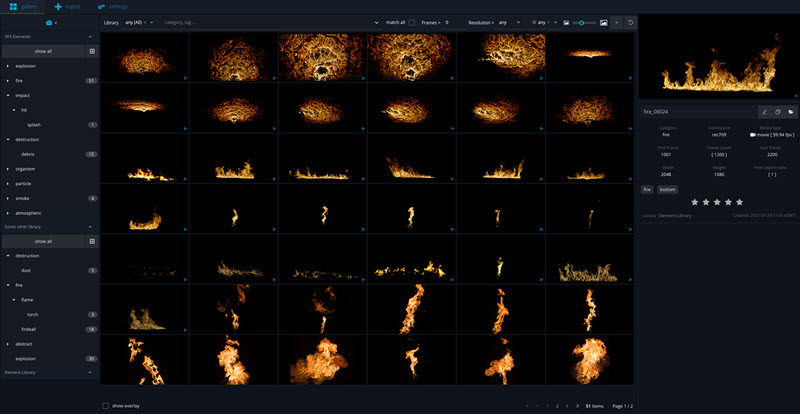Collapse sidebar with the left chevron
800x414 pixels.
tap(56, 22)
